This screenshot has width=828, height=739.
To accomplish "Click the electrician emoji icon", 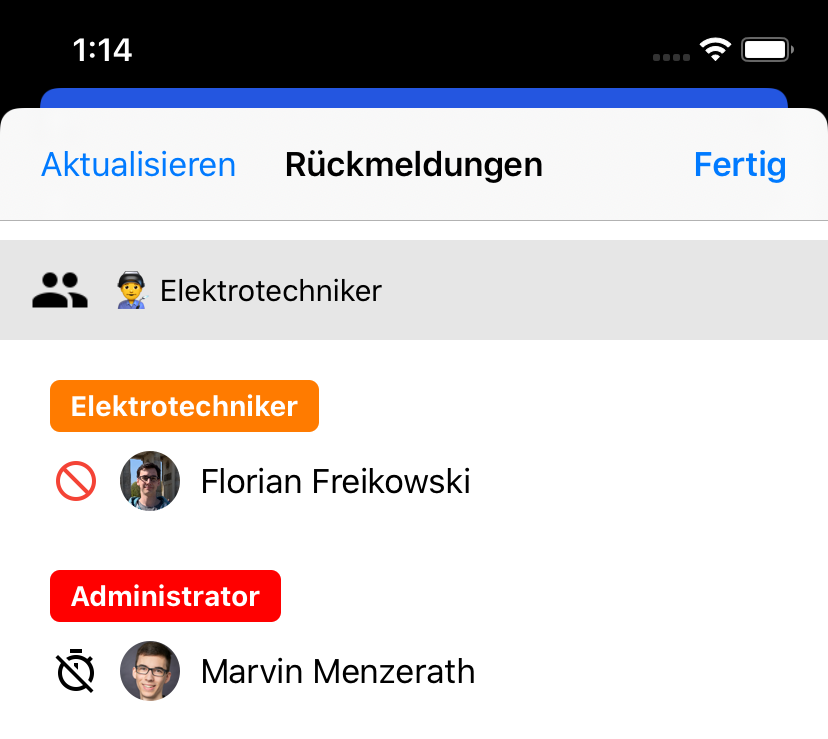I will click(x=132, y=291).
